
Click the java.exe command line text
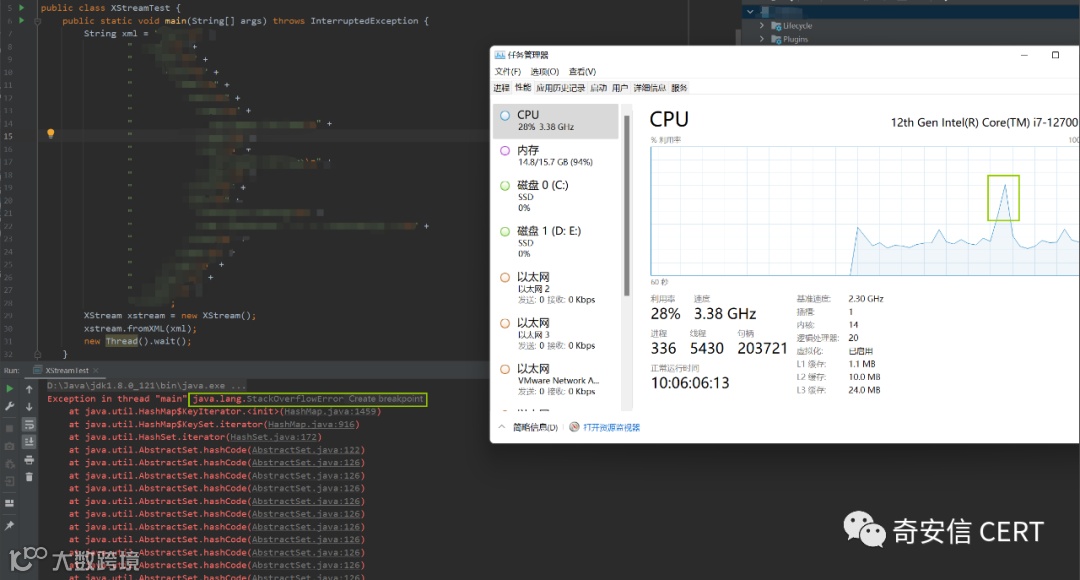[146, 386]
